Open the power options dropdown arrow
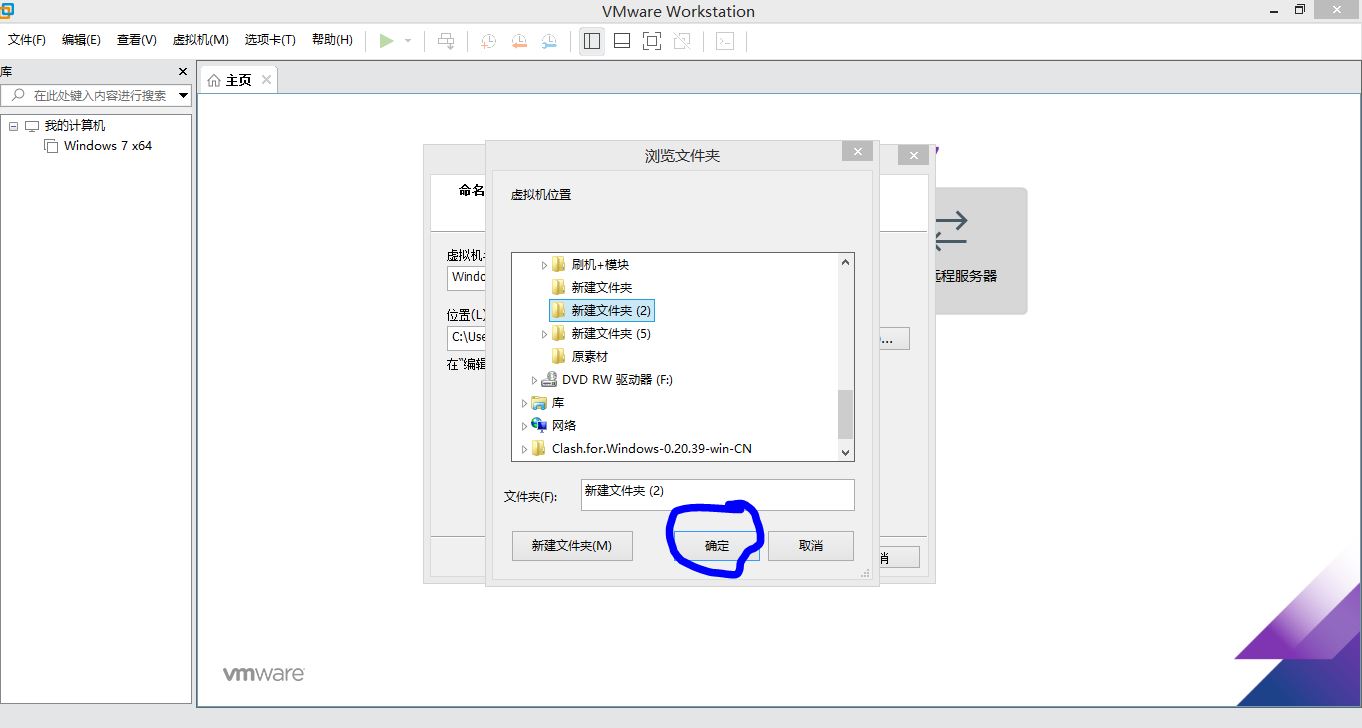This screenshot has width=1362, height=728. point(408,41)
